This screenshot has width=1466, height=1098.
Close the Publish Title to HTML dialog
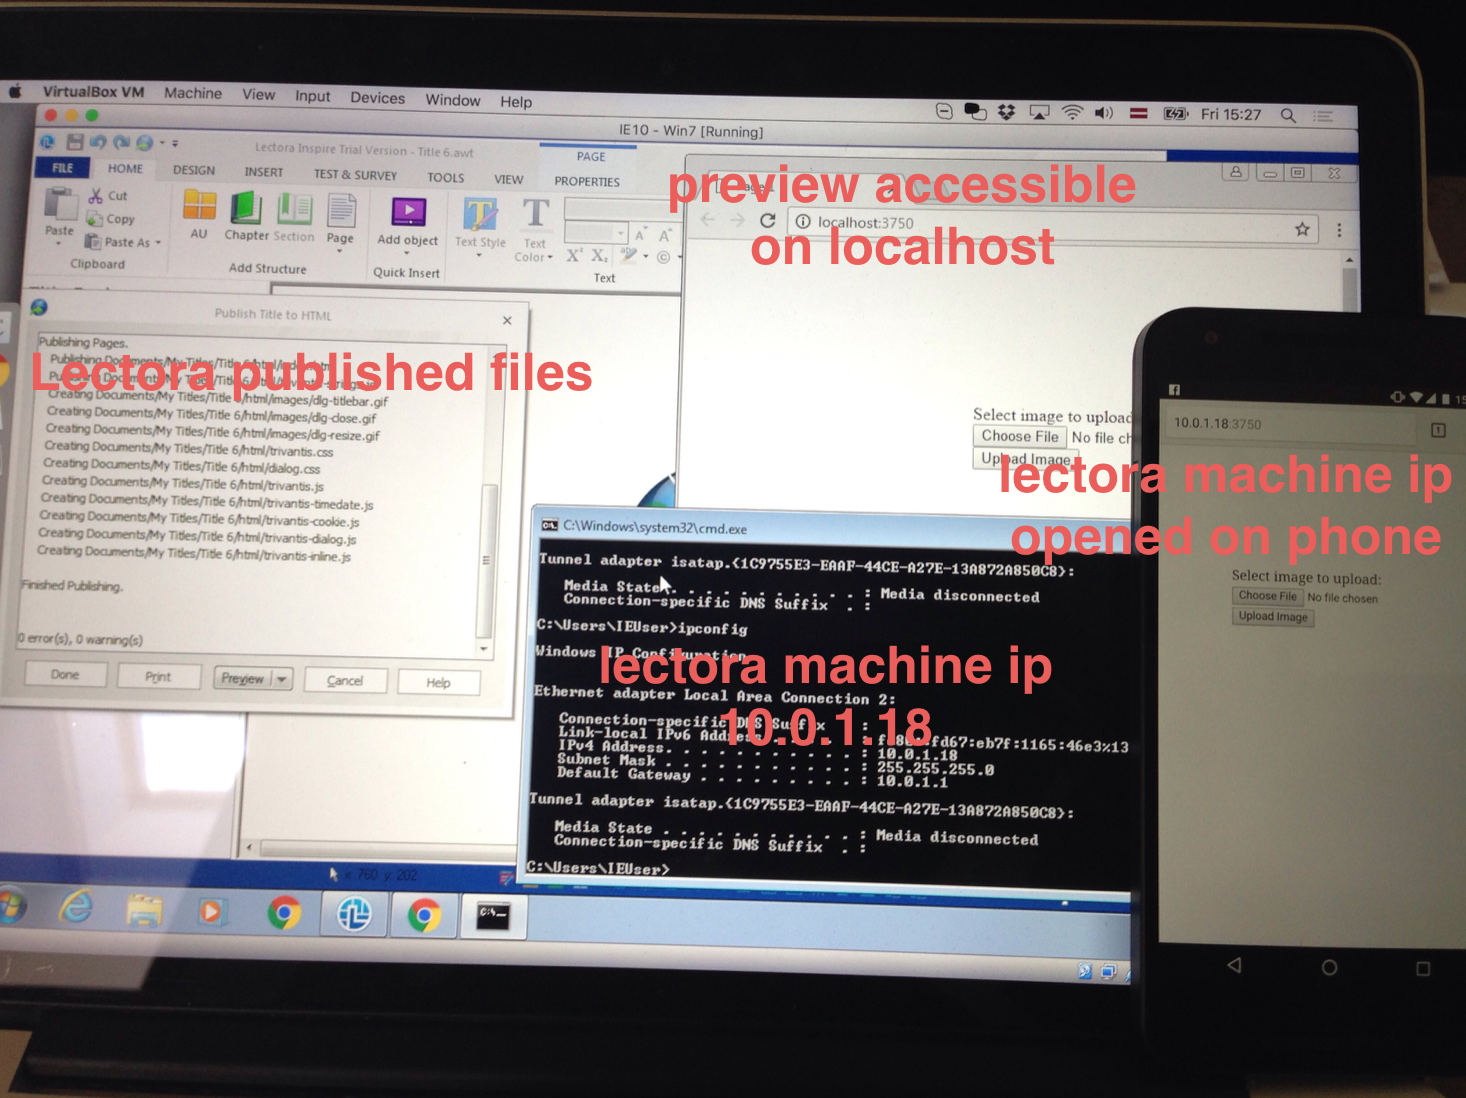pyautogui.click(x=507, y=321)
